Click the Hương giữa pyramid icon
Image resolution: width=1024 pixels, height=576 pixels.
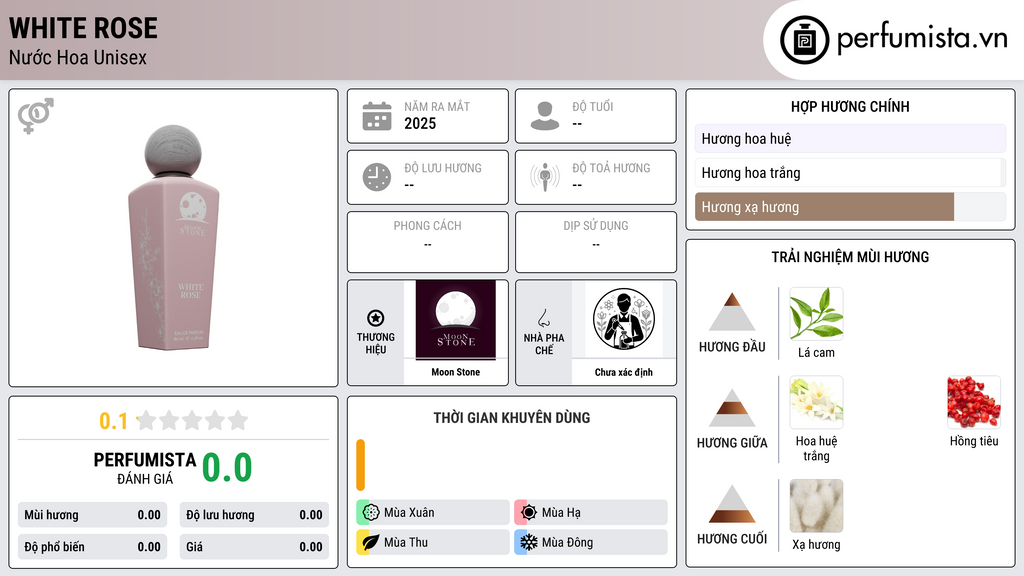[x=732, y=408]
